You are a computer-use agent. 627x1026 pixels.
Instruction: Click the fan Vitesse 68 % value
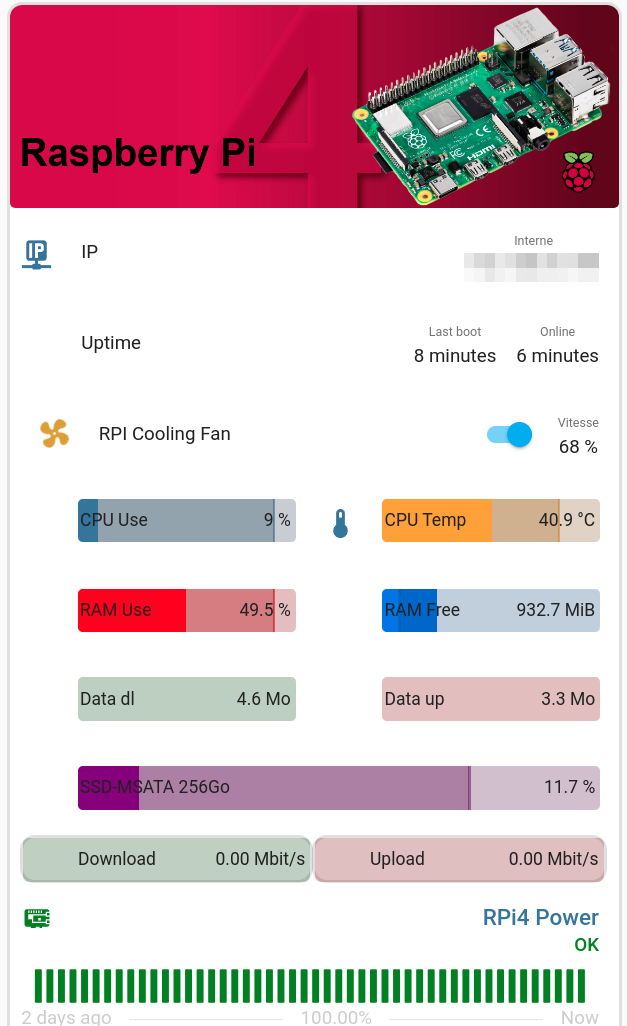click(x=578, y=447)
